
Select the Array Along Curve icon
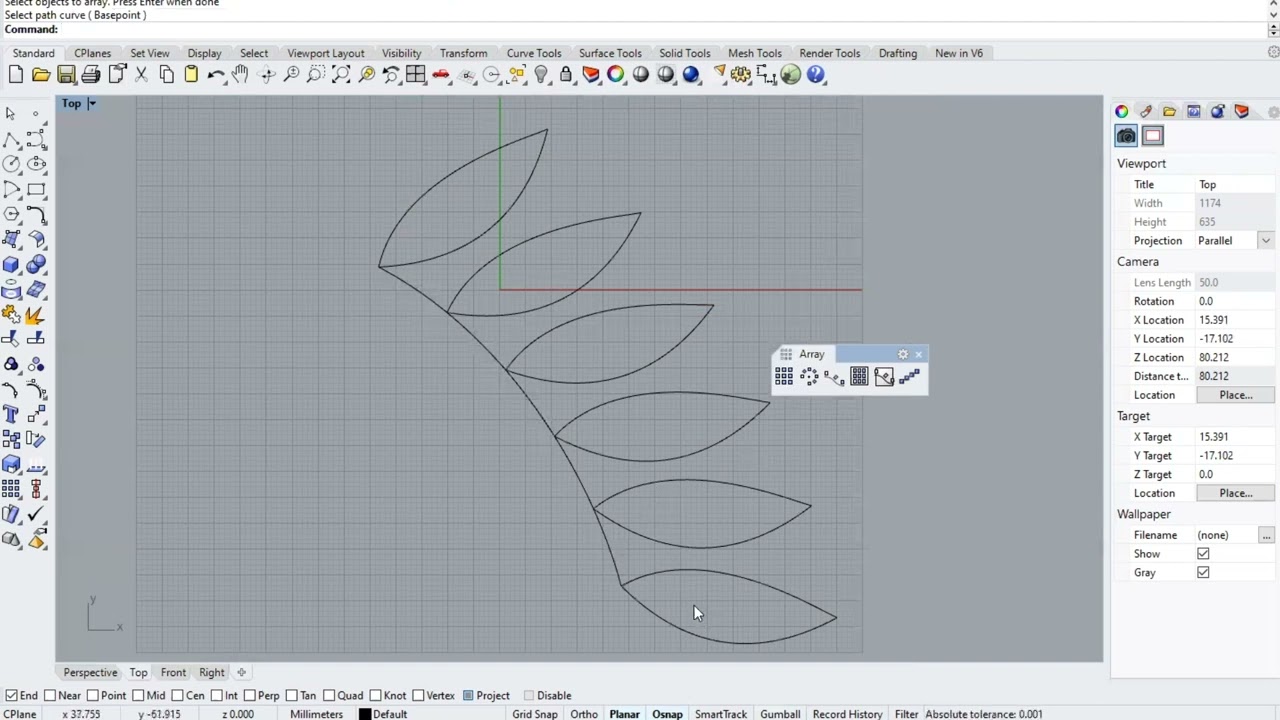[834, 377]
